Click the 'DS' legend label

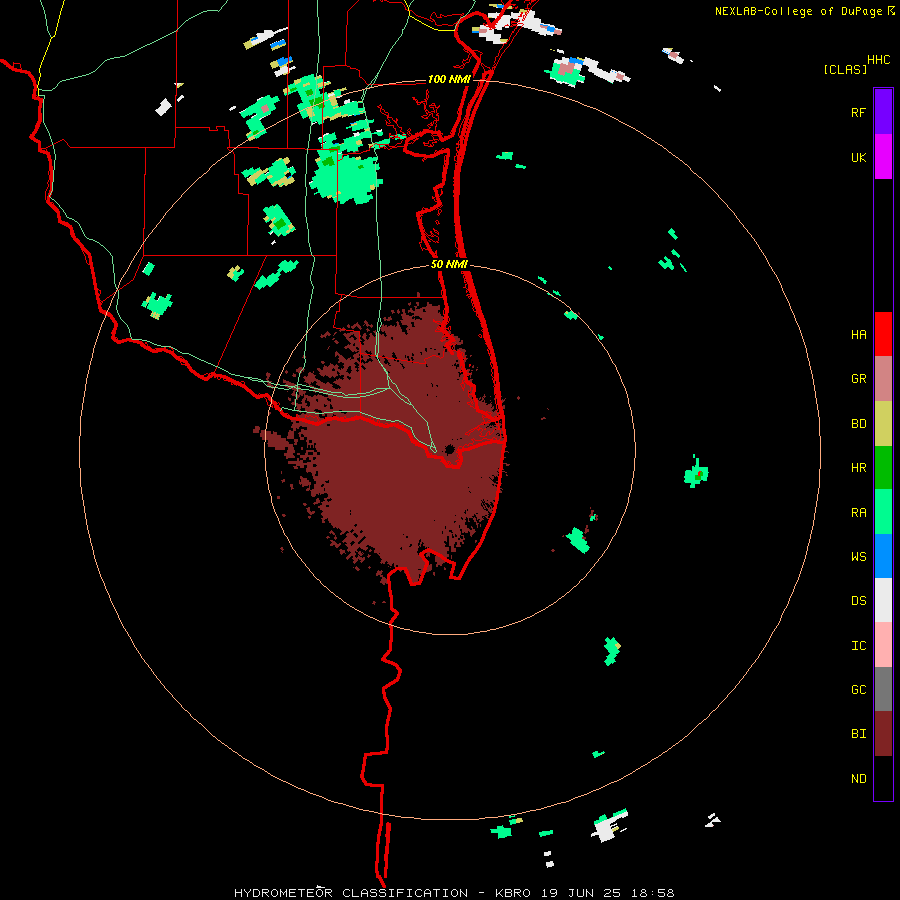click(858, 601)
